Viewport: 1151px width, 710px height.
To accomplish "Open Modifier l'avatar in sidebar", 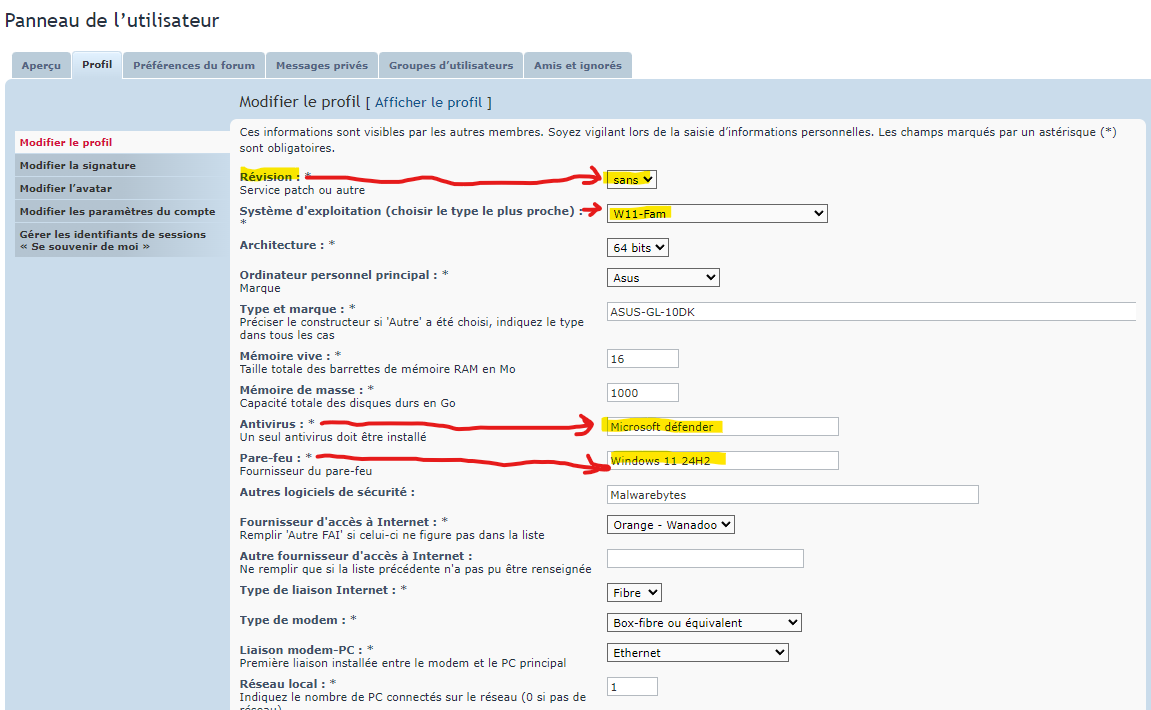I will click(x=122, y=188).
